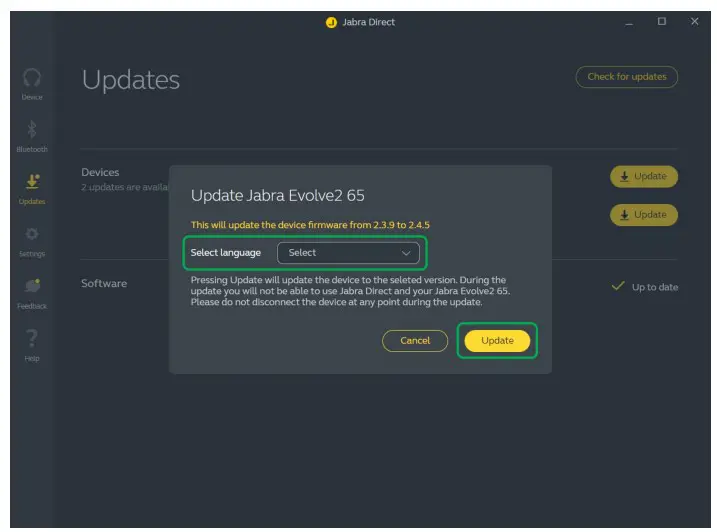Screen dimensions: 717x532
Task: Click the Devices section heading
Action: pyautogui.click(x=100, y=172)
